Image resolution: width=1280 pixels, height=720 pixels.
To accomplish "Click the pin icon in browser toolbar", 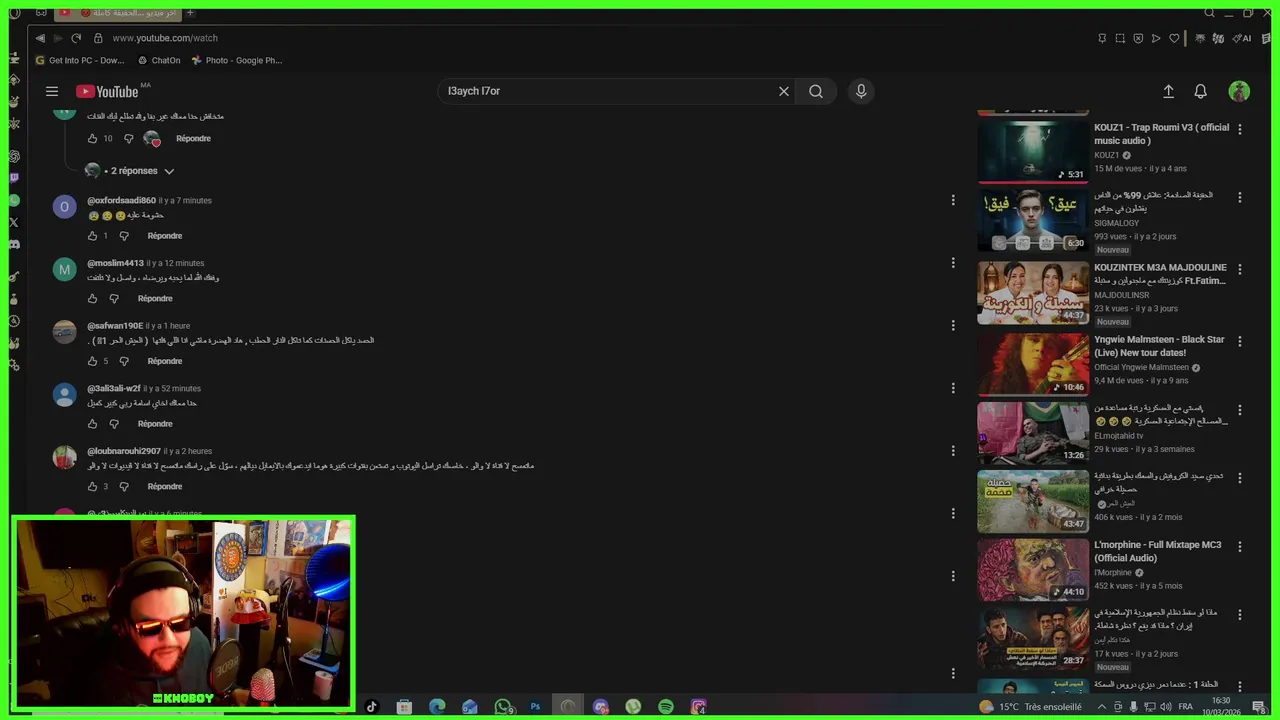I will coord(1102,38).
